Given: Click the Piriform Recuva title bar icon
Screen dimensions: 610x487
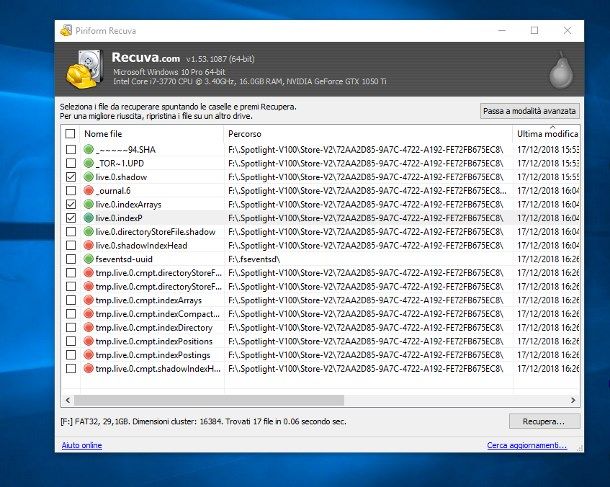Looking at the screenshot, I should [66, 31].
